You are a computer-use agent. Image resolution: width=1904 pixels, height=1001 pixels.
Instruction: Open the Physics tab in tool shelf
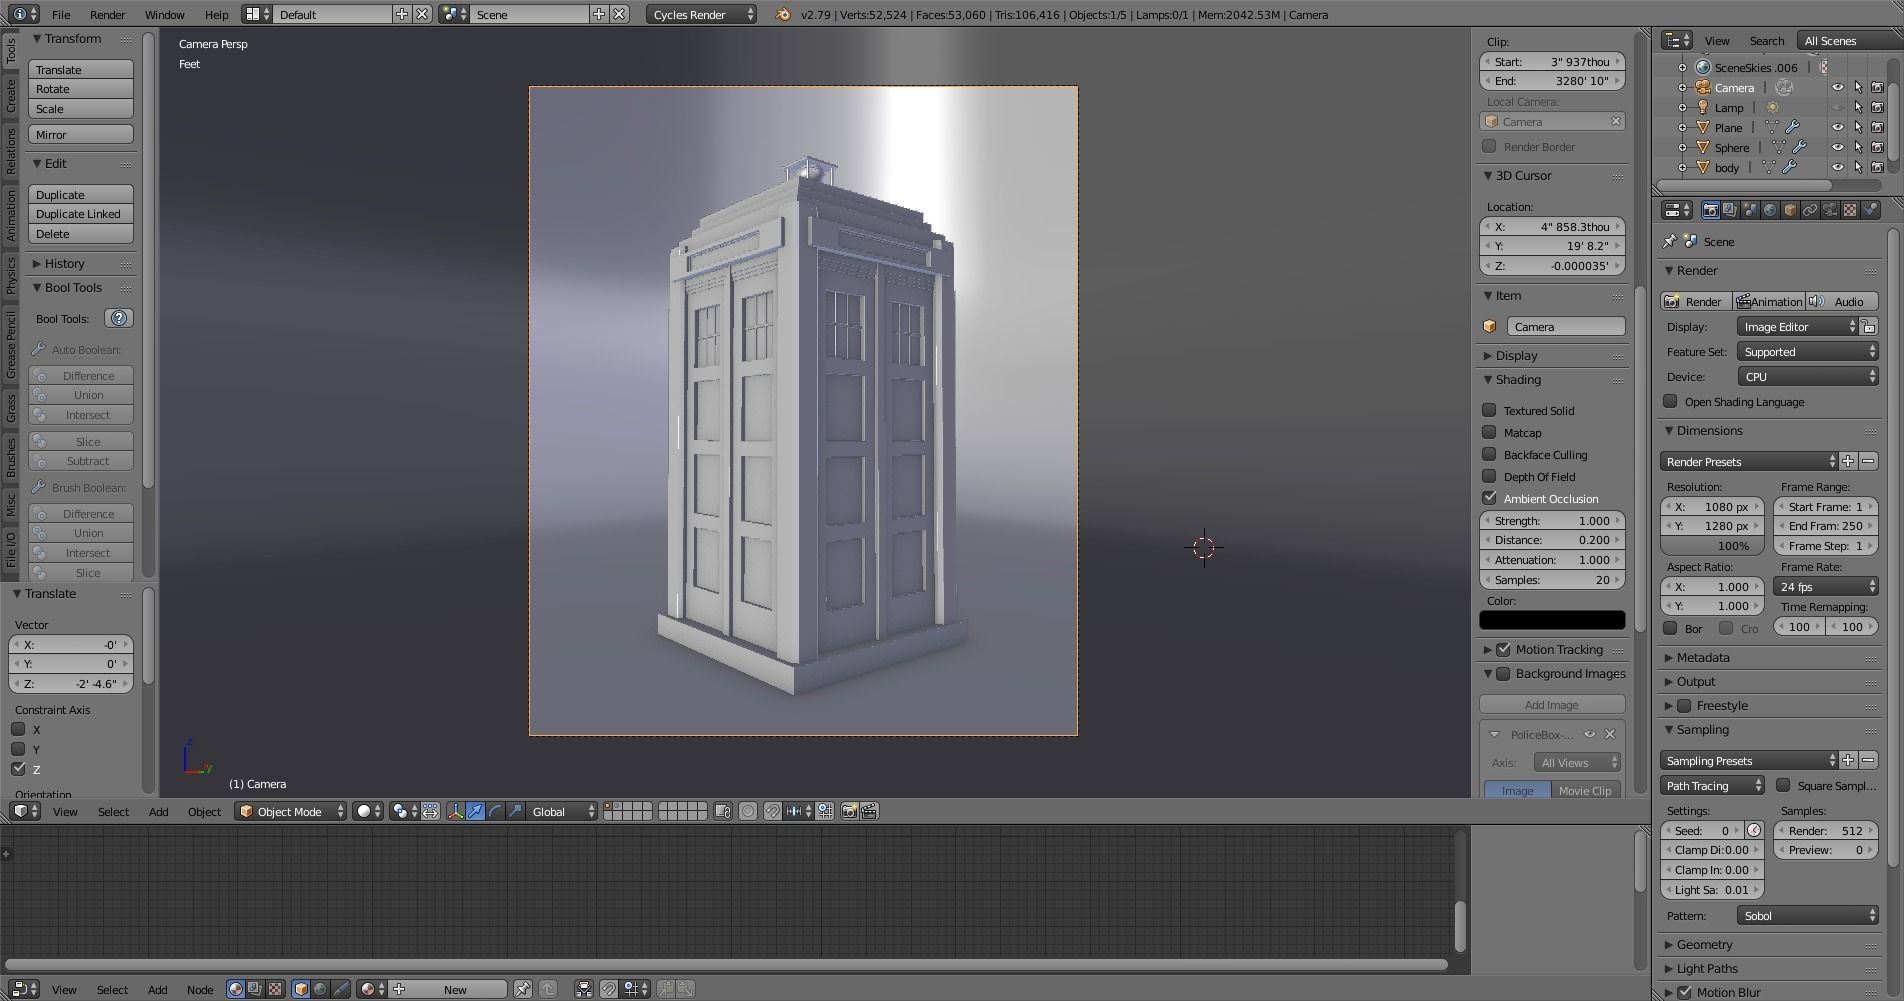[x=11, y=274]
